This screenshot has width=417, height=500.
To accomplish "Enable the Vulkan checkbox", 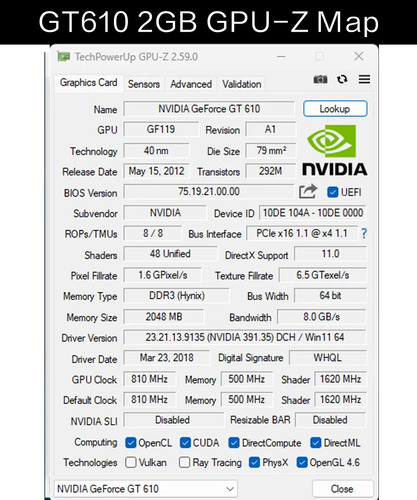I will coord(131,462).
